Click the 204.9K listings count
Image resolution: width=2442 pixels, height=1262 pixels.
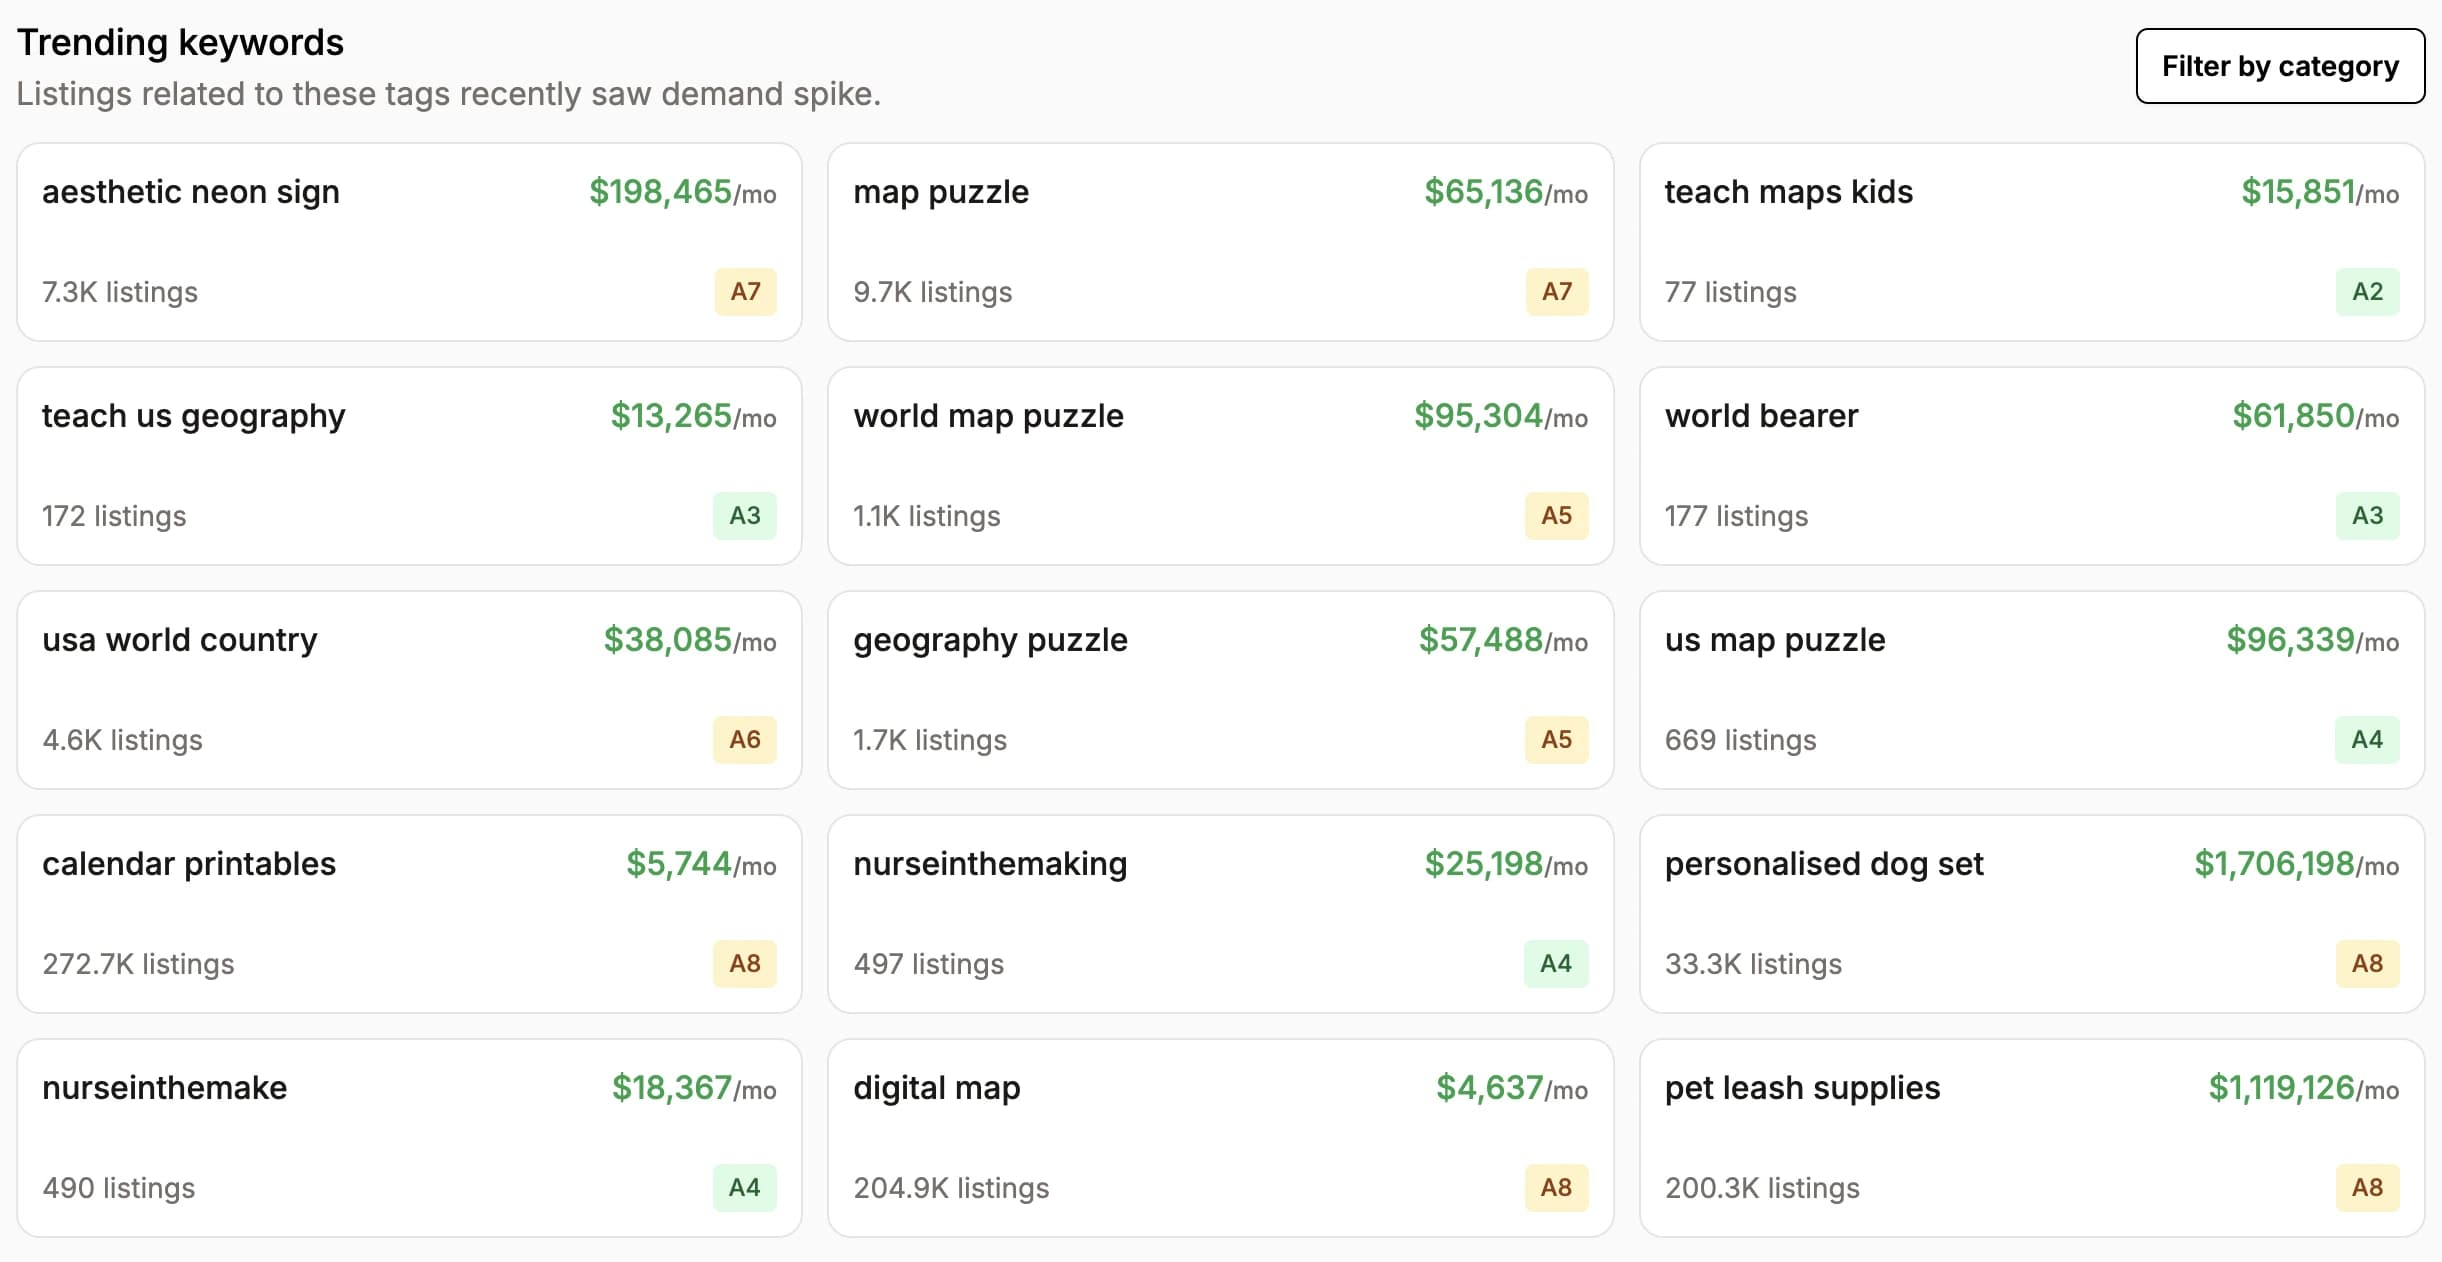[951, 1188]
